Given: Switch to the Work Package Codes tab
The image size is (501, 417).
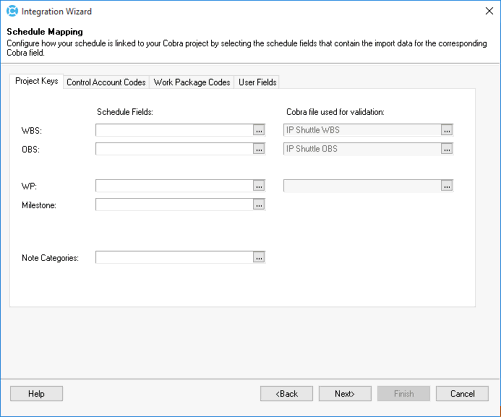Looking at the screenshot, I should [x=192, y=82].
